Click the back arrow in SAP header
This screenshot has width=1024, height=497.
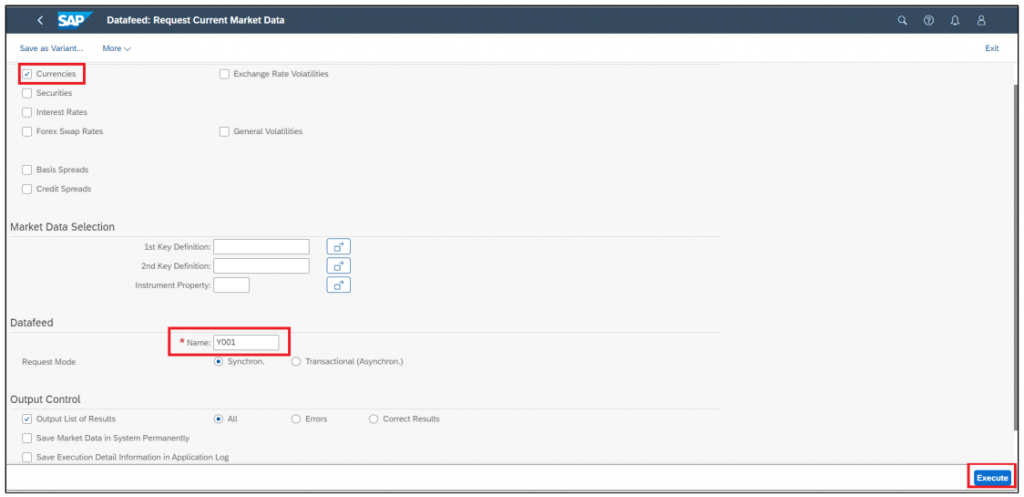40,21
